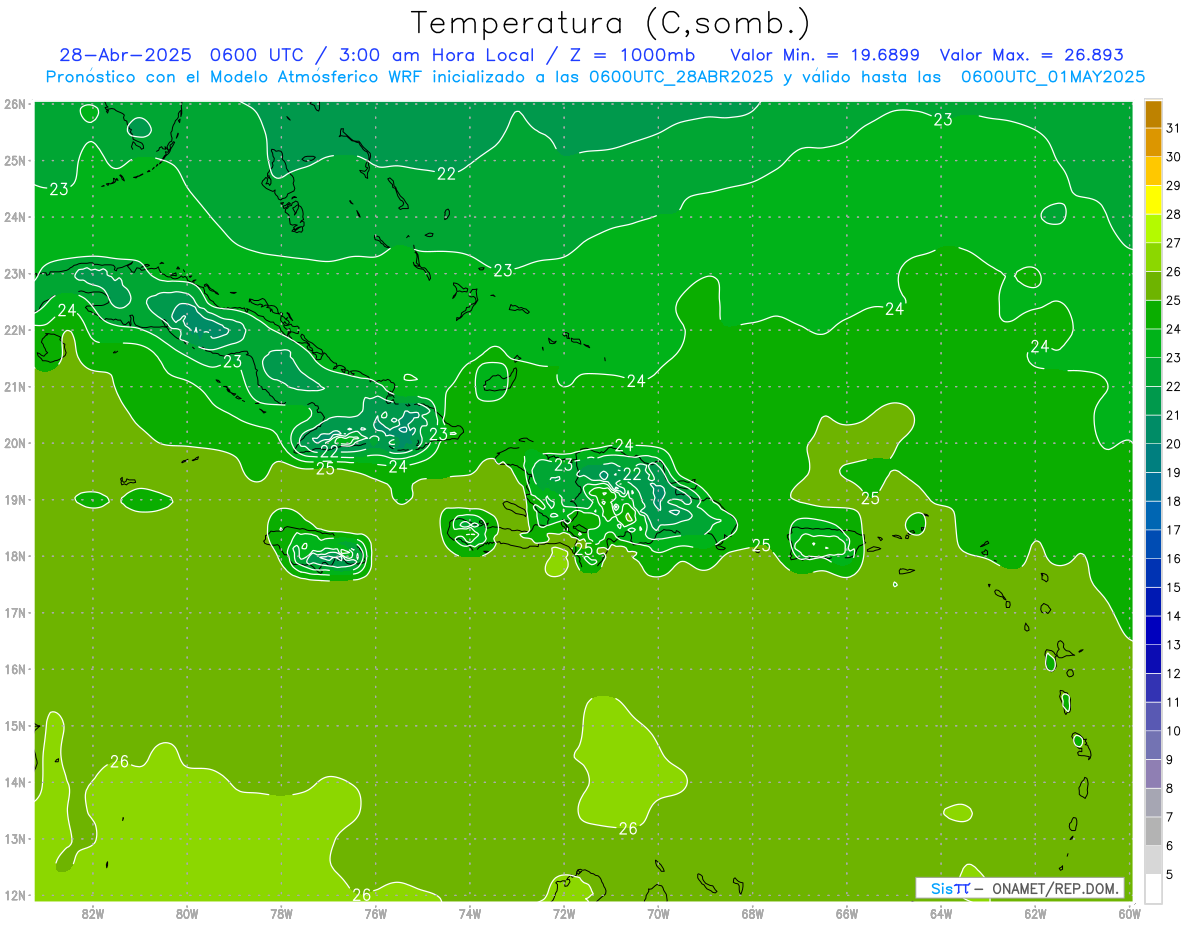Pick the white swatch below 5 on scale
1200x927 pixels.
coord(1154,888)
